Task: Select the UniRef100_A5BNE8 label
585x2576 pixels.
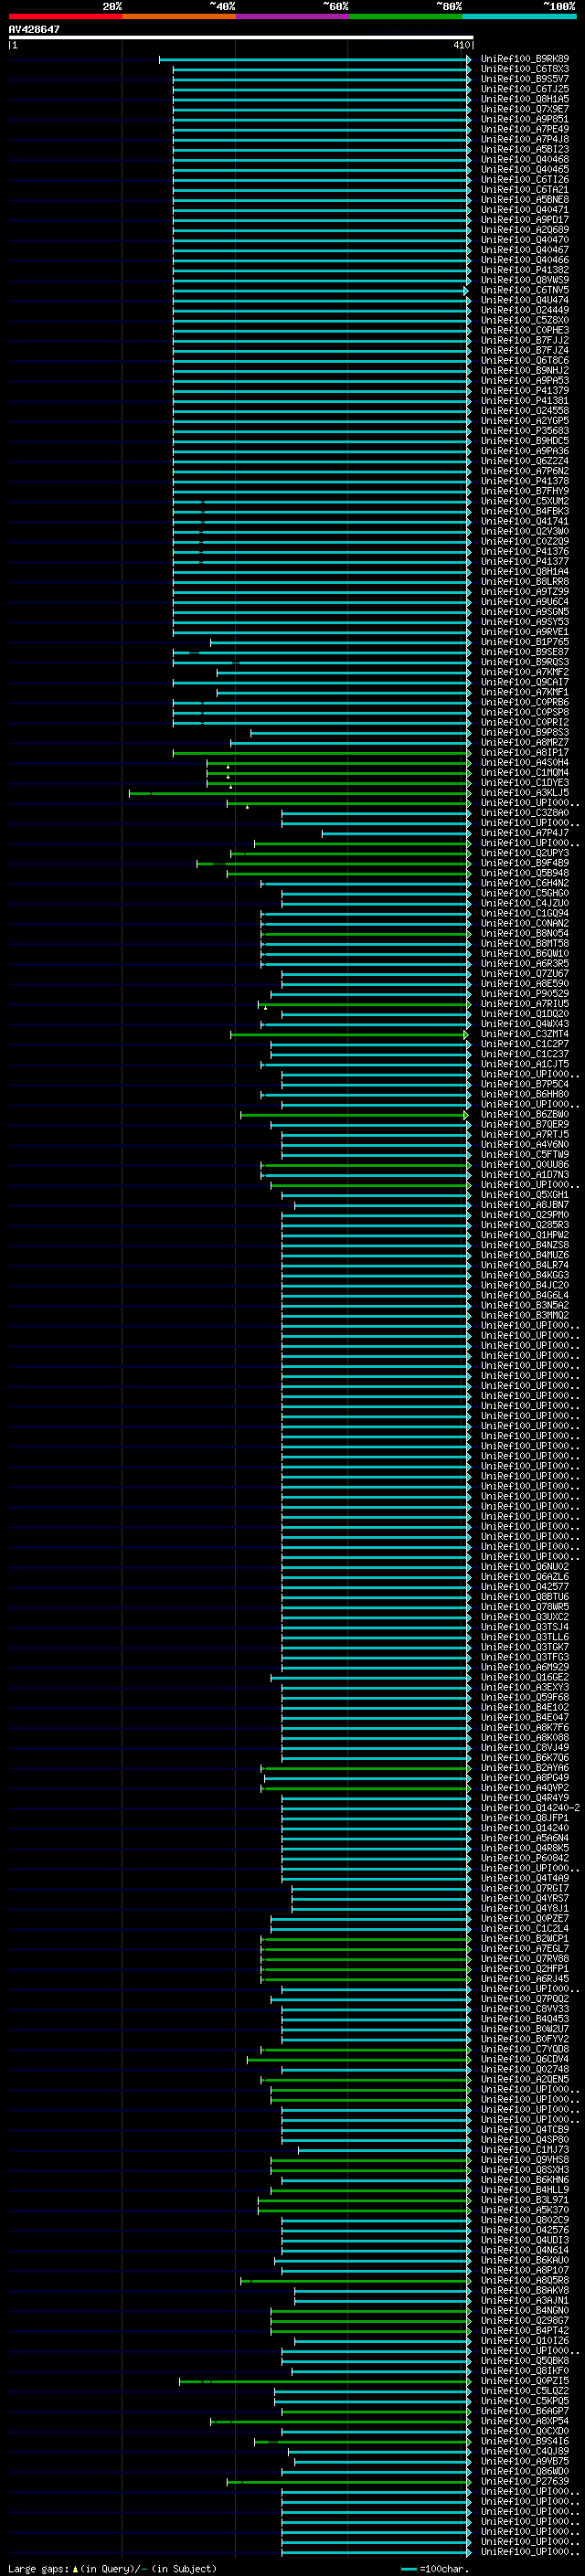Action: (x=525, y=200)
